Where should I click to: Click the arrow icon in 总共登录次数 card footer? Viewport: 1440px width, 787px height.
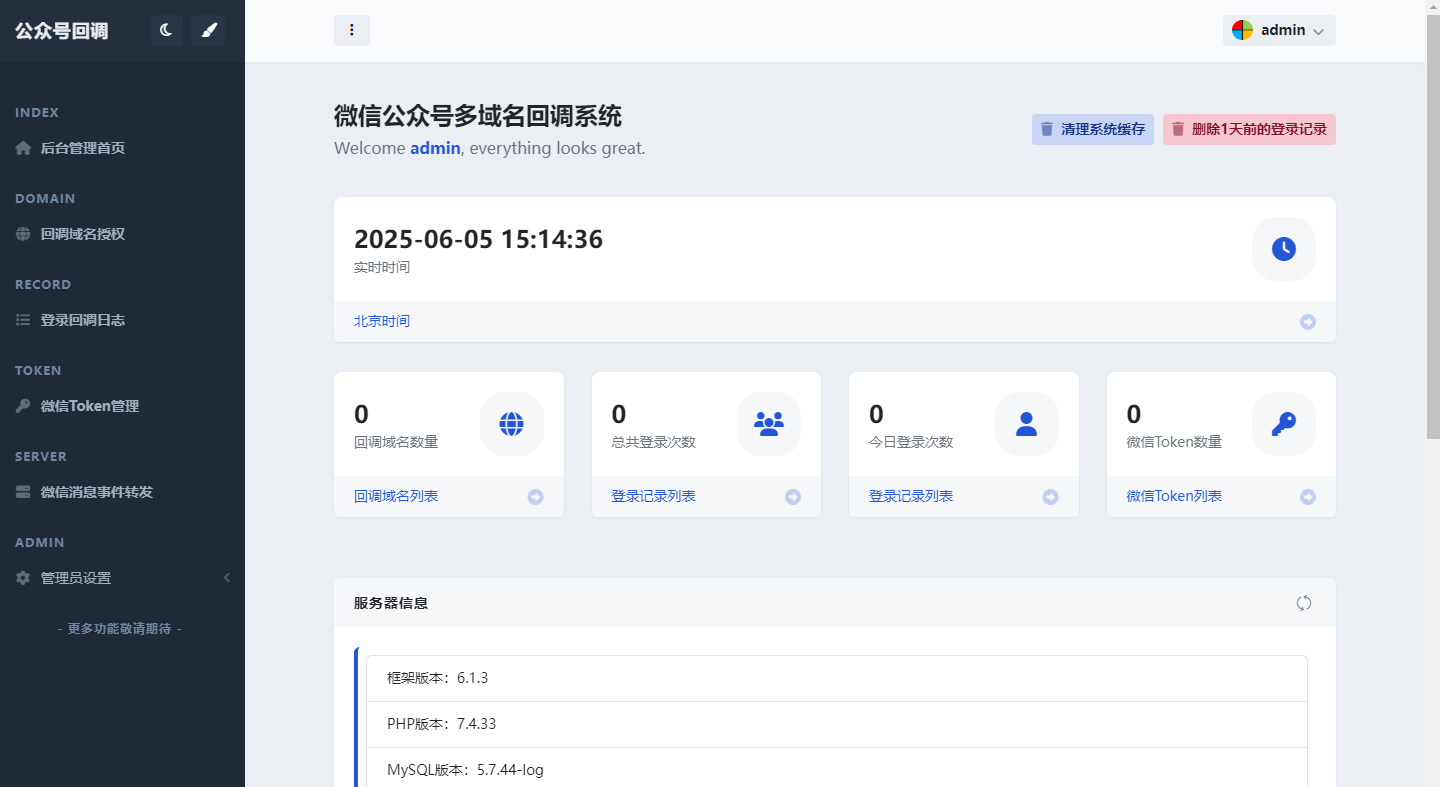tap(793, 497)
